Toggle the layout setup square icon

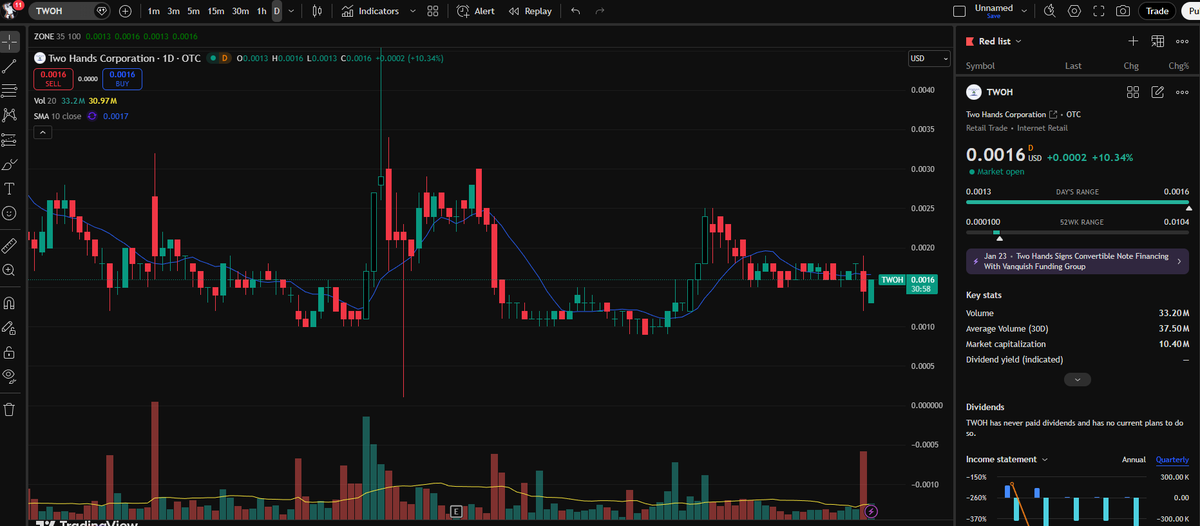pyautogui.click(x=959, y=11)
